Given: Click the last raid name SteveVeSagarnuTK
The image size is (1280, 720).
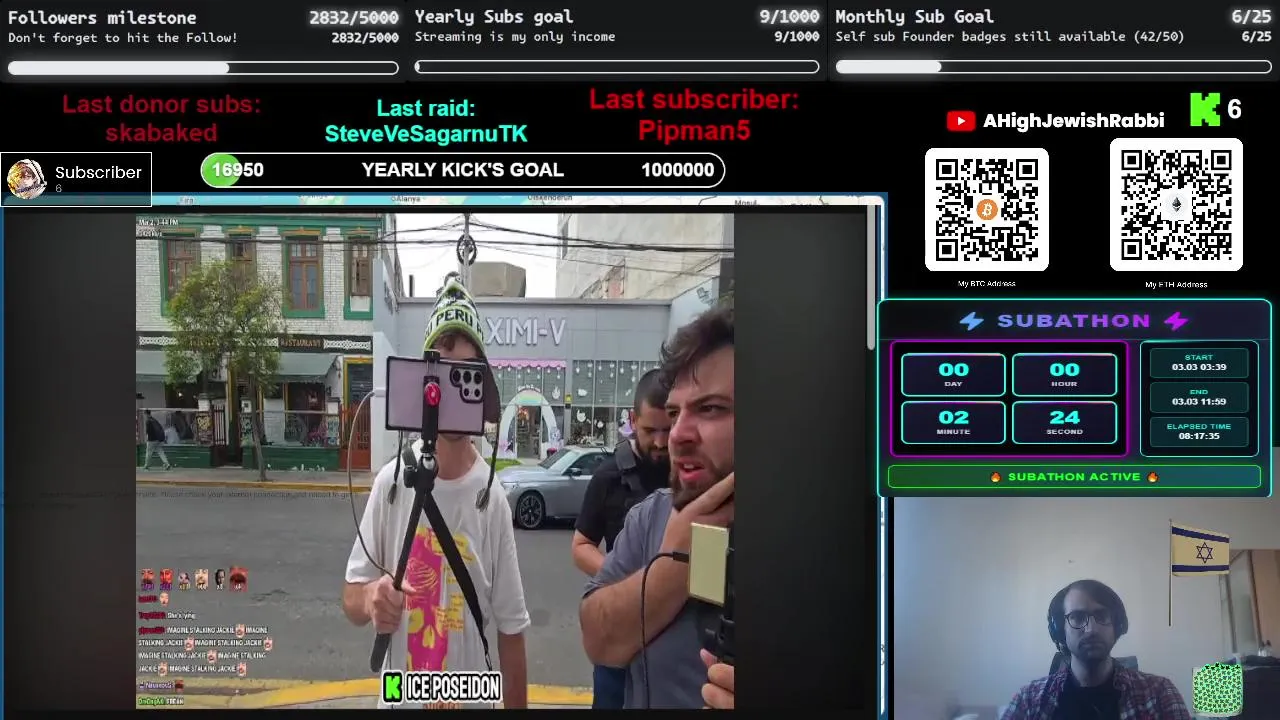Looking at the screenshot, I should (426, 133).
